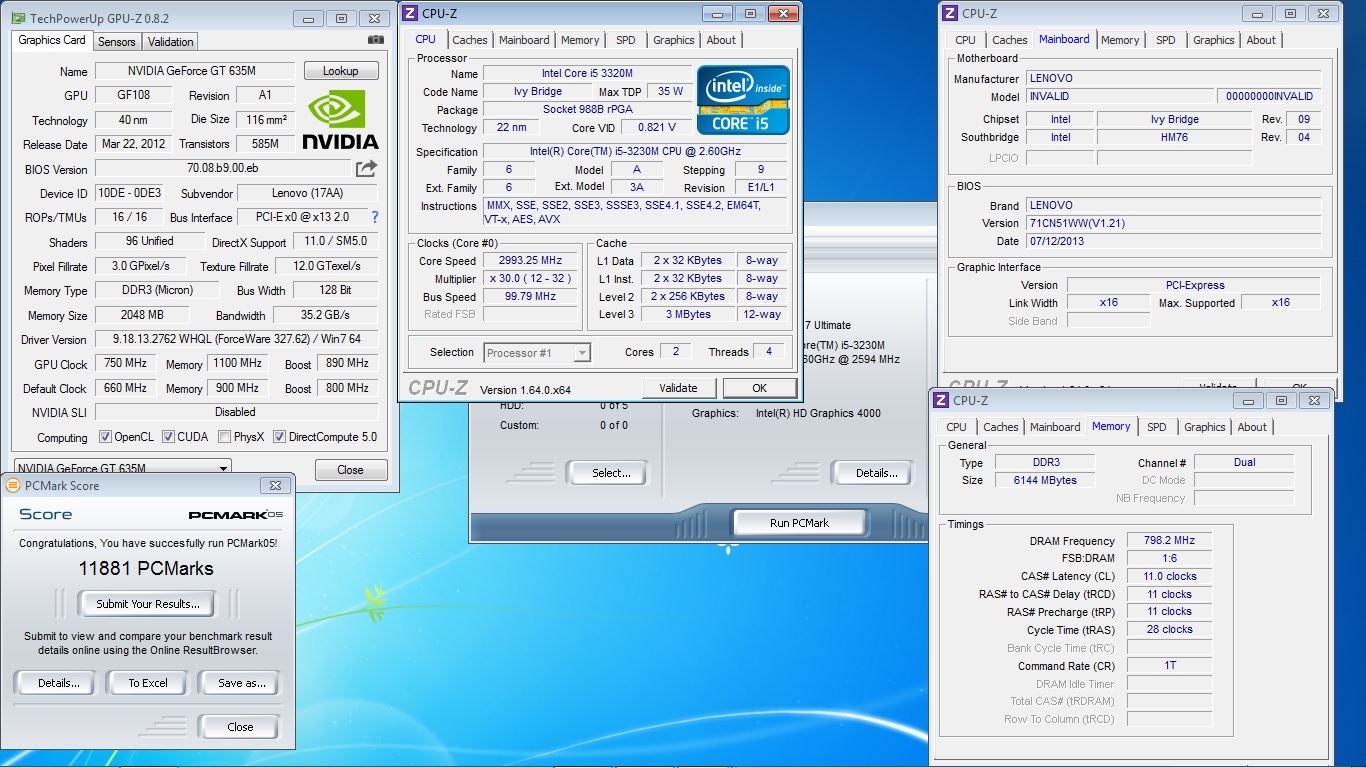Screen dimensions: 1366x768
Task: Click the 11881 PCMarks score text
Action: point(146,568)
